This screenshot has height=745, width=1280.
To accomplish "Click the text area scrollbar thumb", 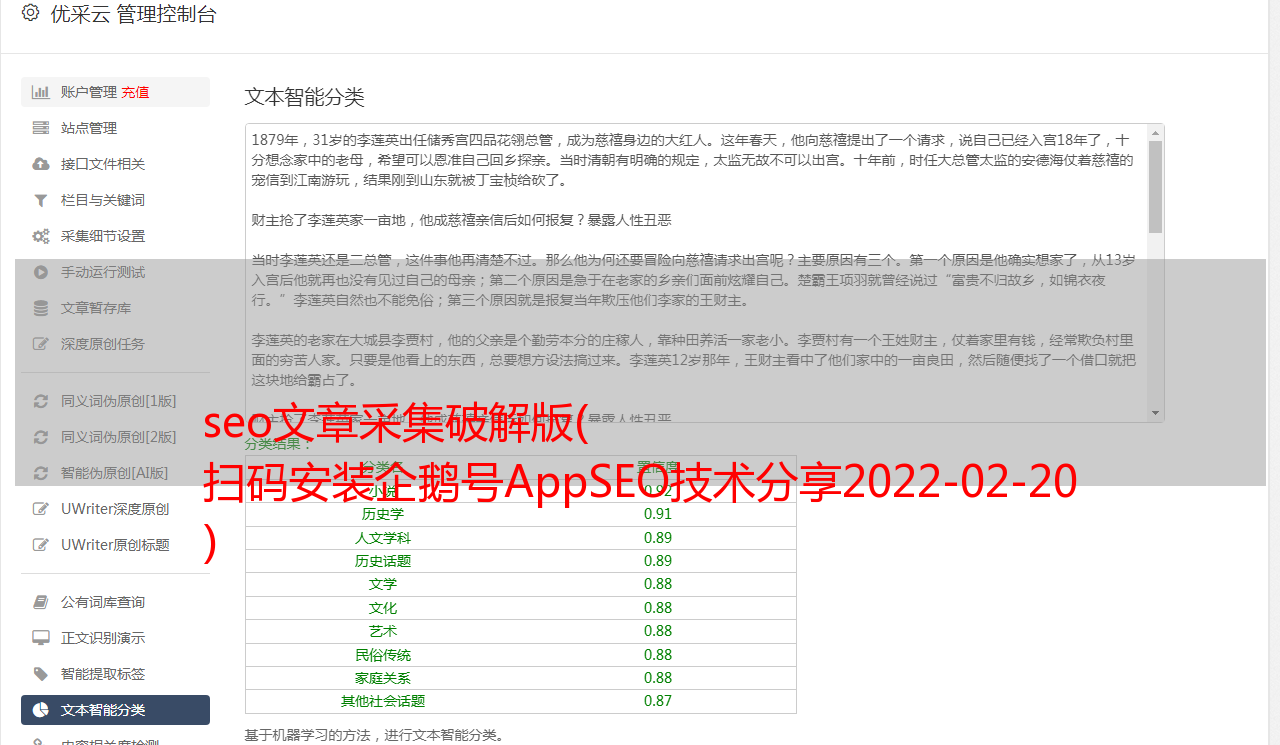I will (1156, 186).
